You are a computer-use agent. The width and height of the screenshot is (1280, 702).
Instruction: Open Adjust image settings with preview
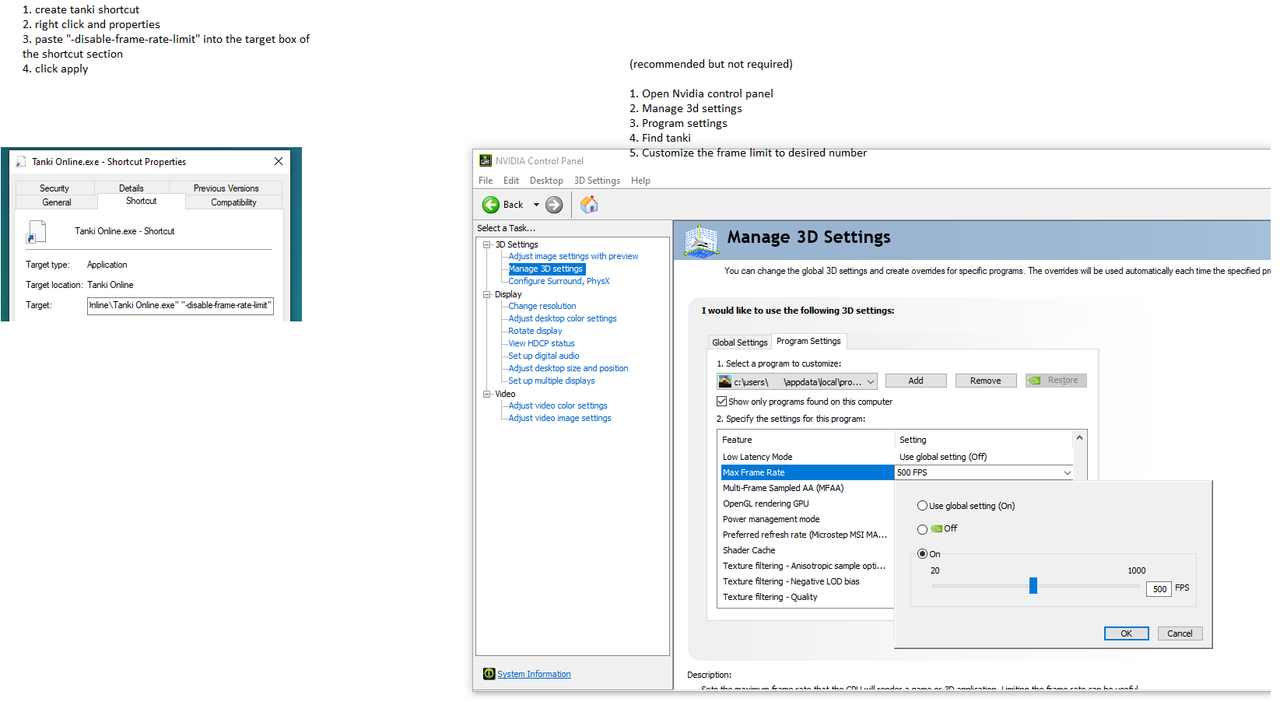pyautogui.click(x=573, y=256)
